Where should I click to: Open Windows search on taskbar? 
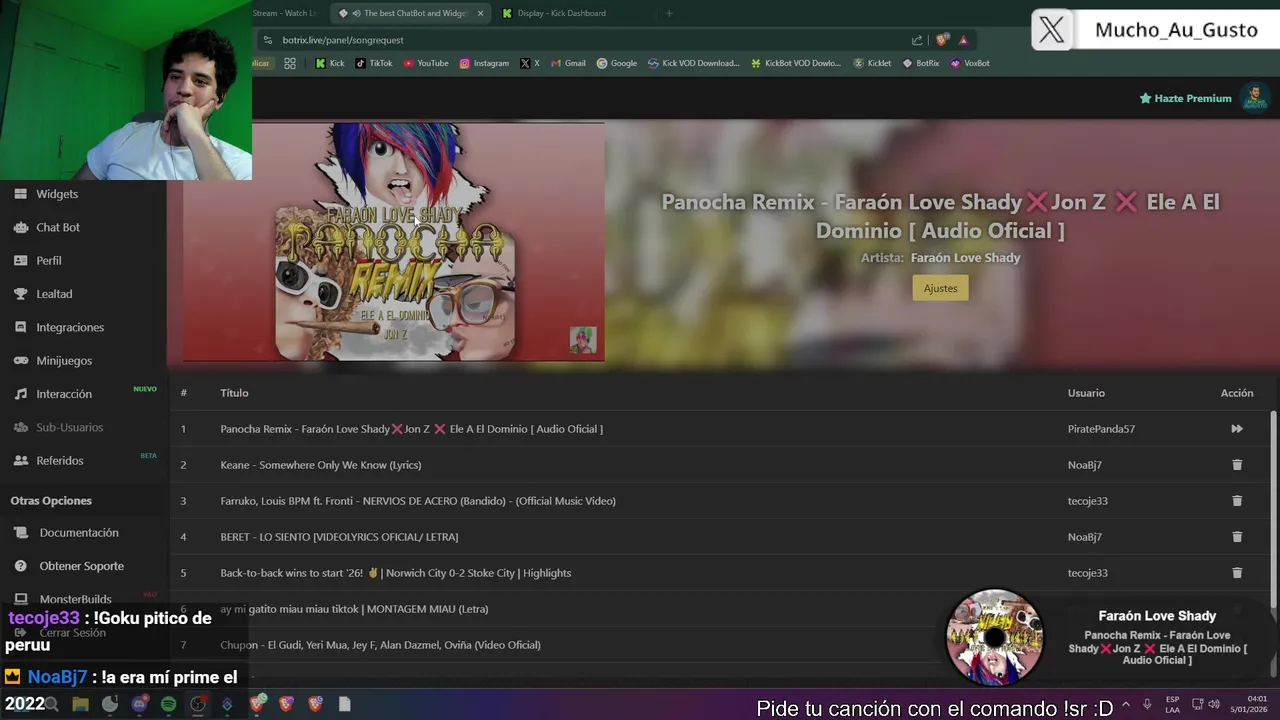point(51,704)
